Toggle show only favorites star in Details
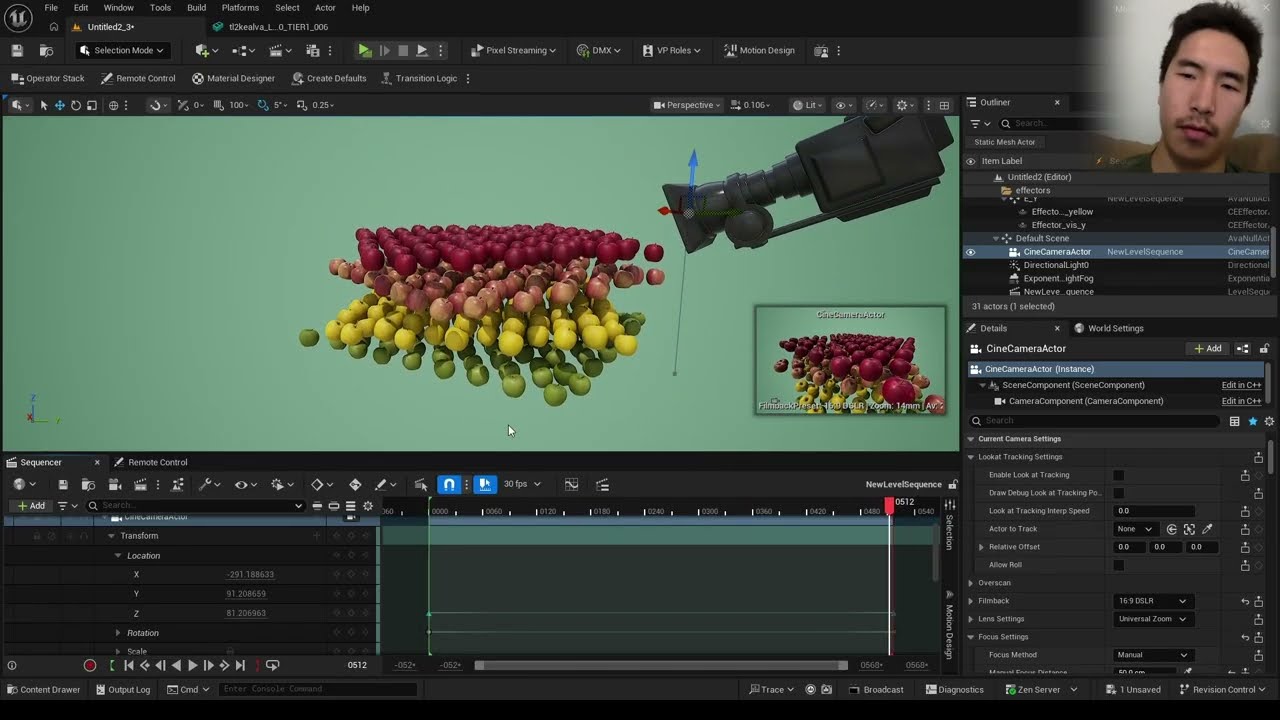Viewport: 1280px width, 720px height. click(1252, 421)
